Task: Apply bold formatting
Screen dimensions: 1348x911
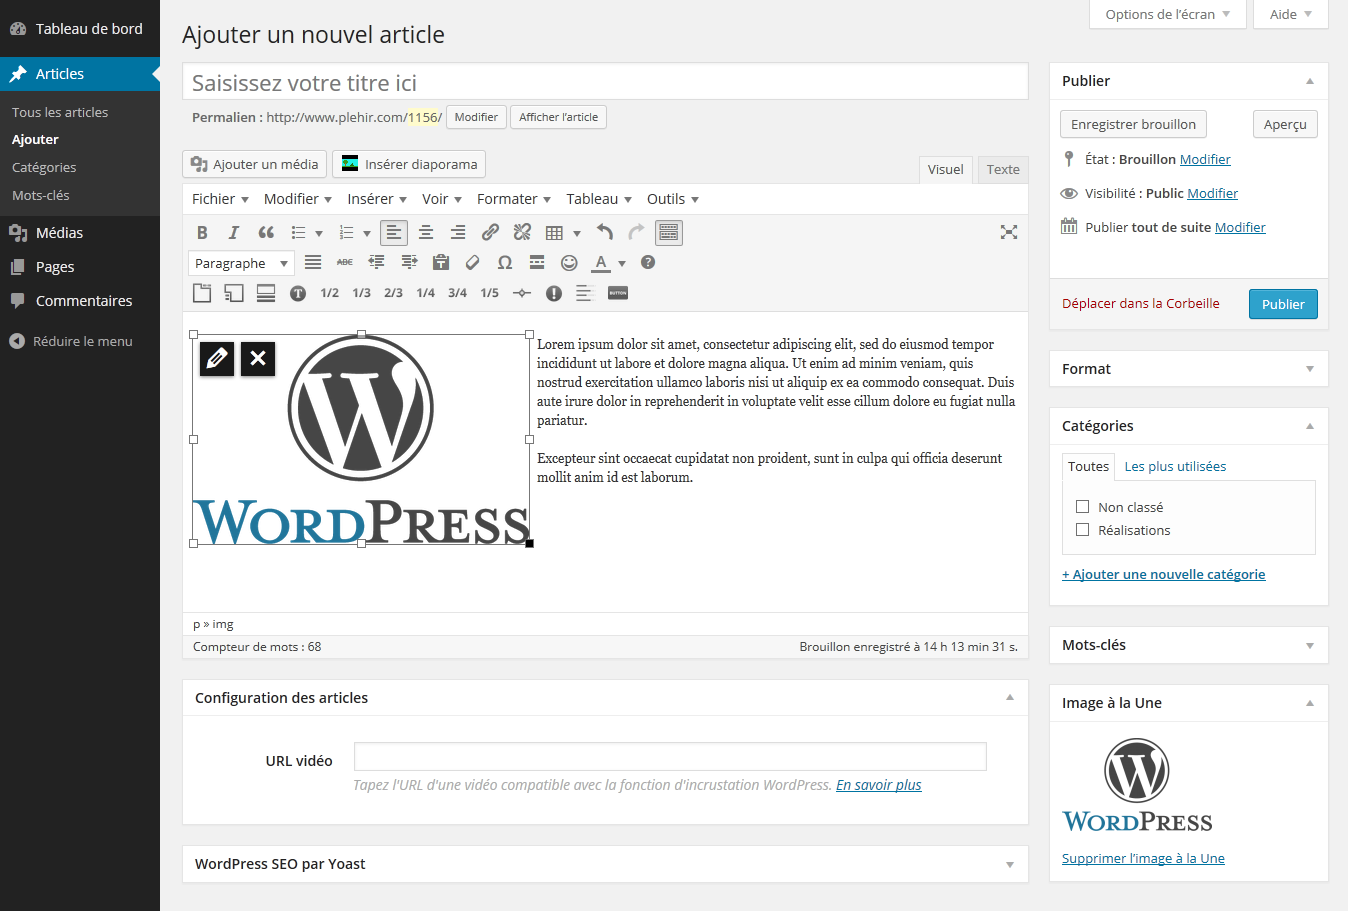Action: (202, 233)
